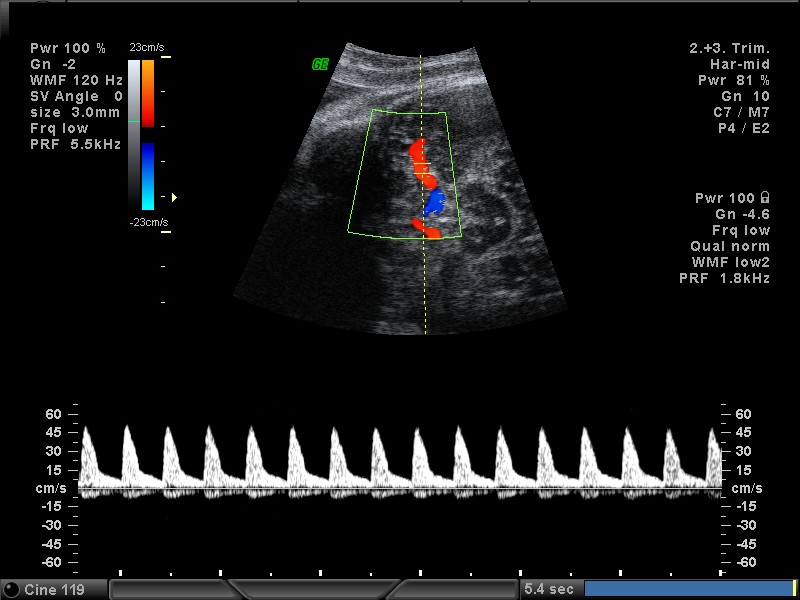
Task: Click the Gn -2 gain setting
Action: pos(53,64)
